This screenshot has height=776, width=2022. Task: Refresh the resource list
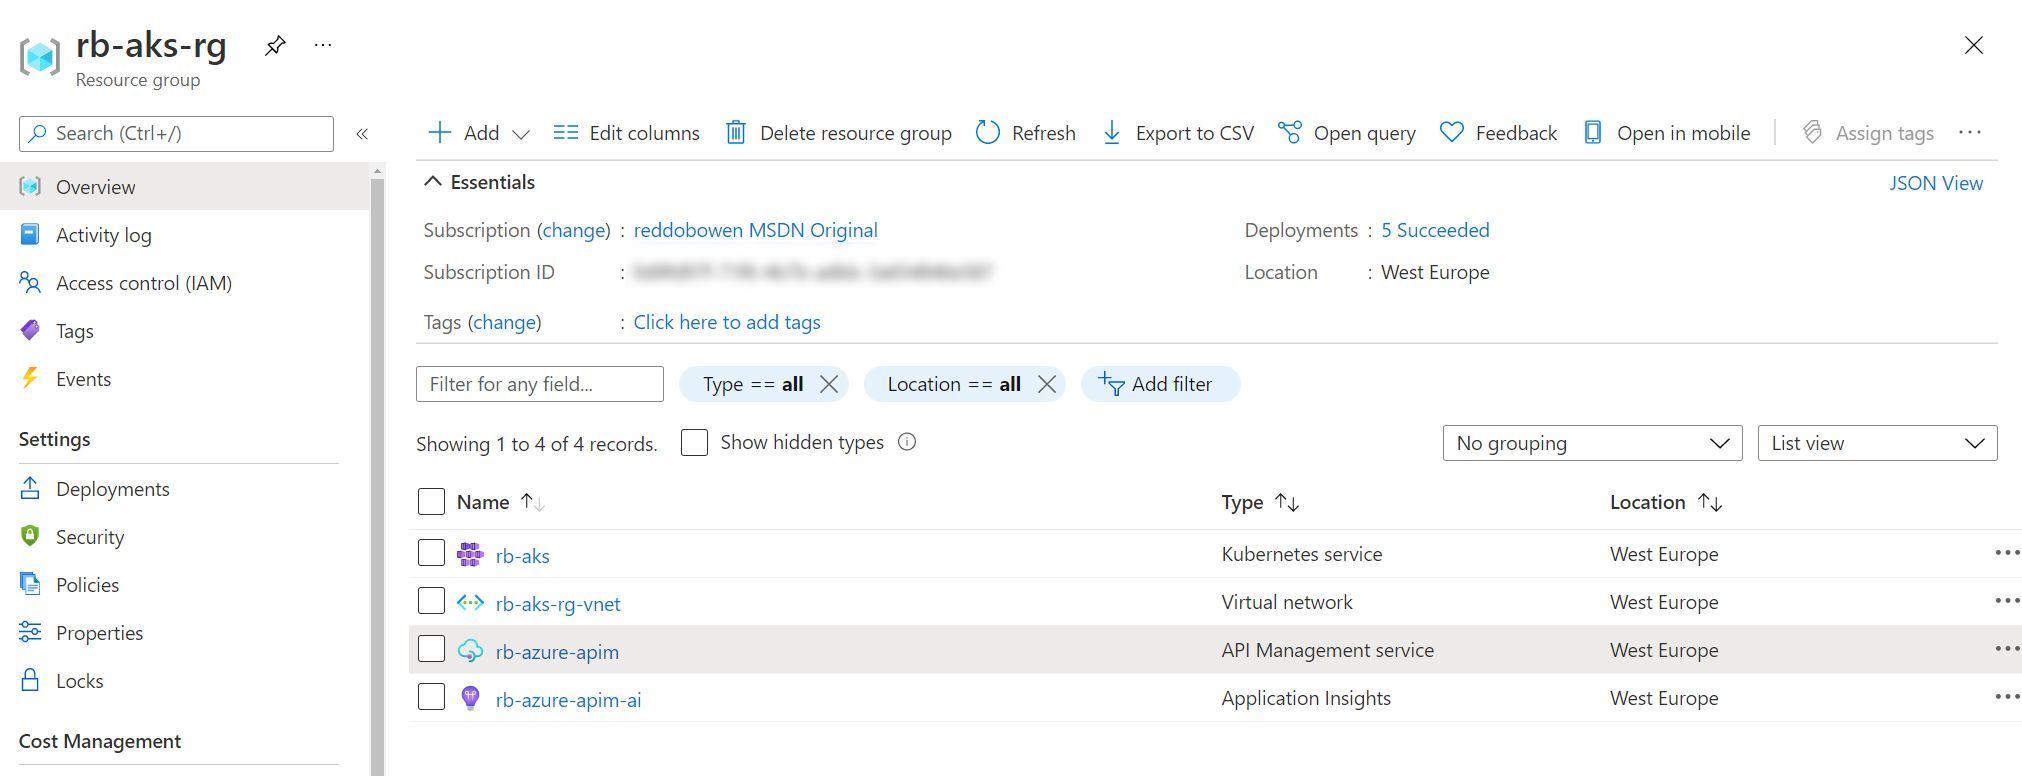coord(1026,133)
